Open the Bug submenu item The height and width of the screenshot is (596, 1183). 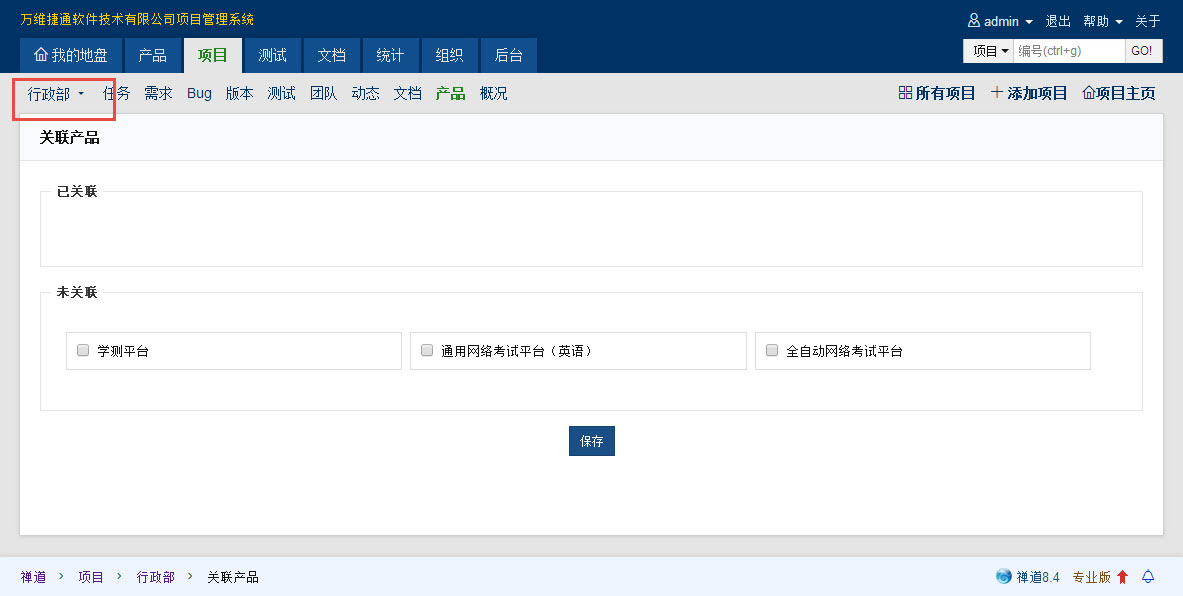(199, 93)
